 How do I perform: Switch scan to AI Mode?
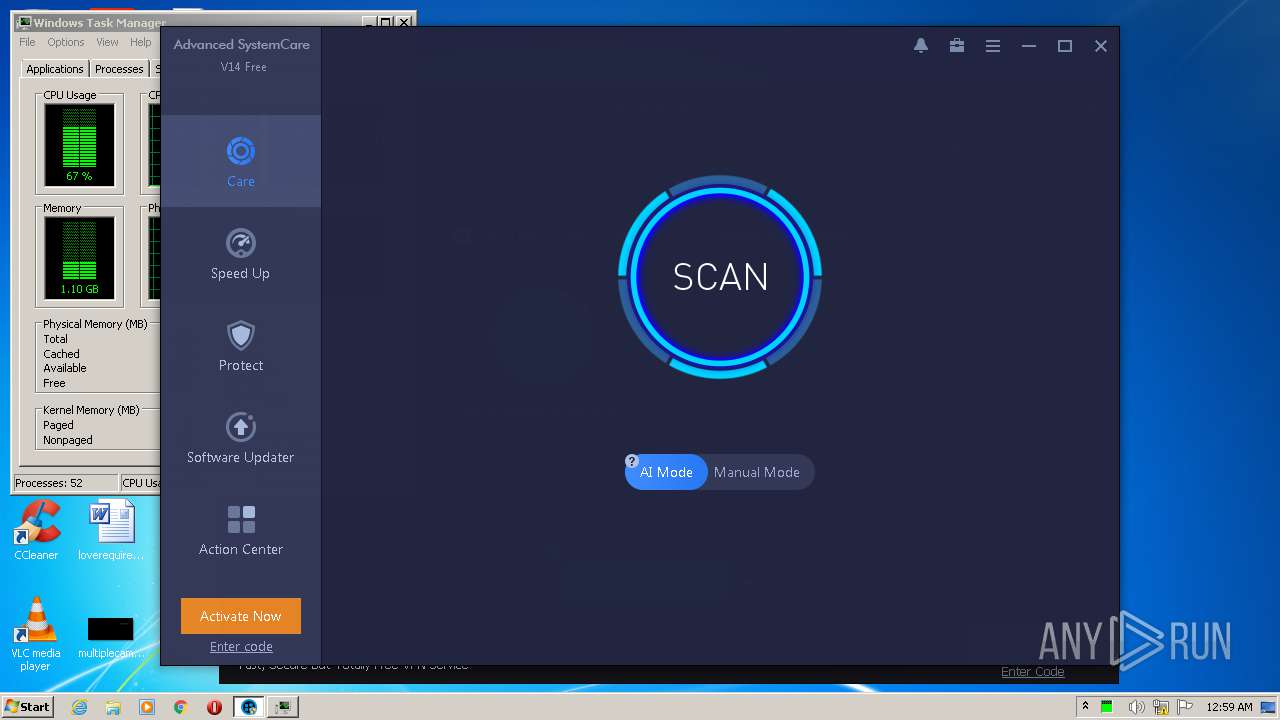(666, 472)
